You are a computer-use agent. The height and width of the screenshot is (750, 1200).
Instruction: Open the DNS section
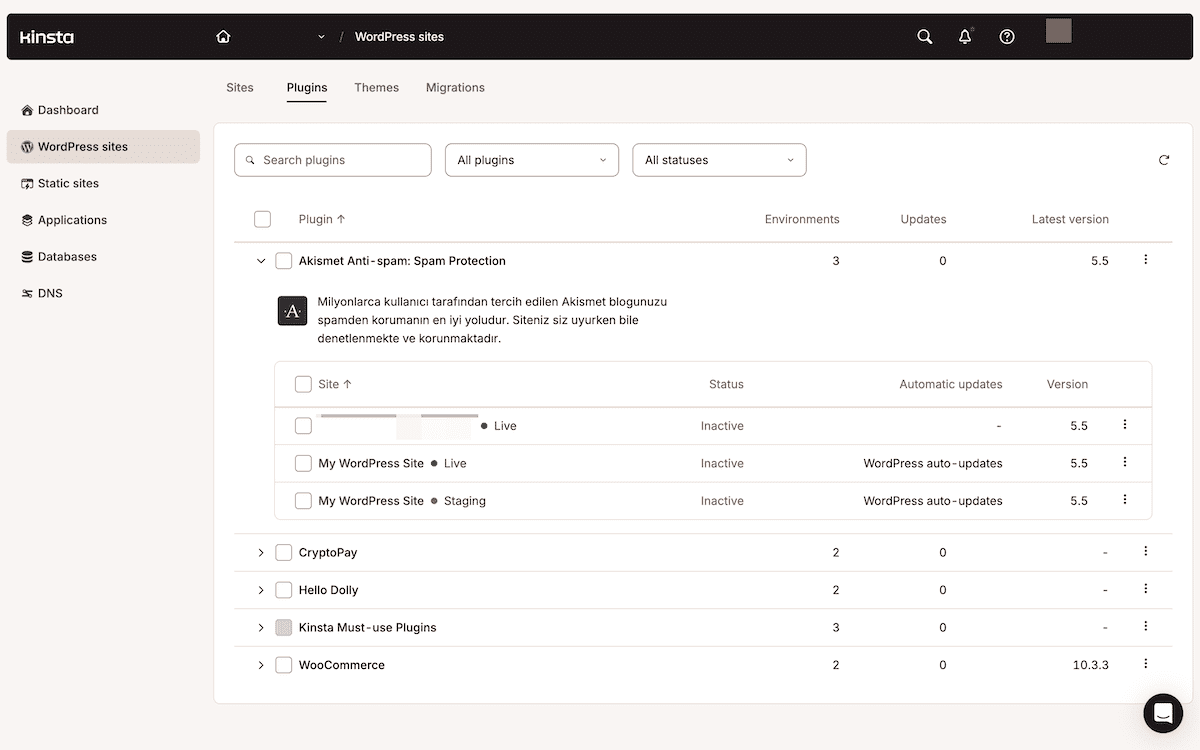click(48, 292)
